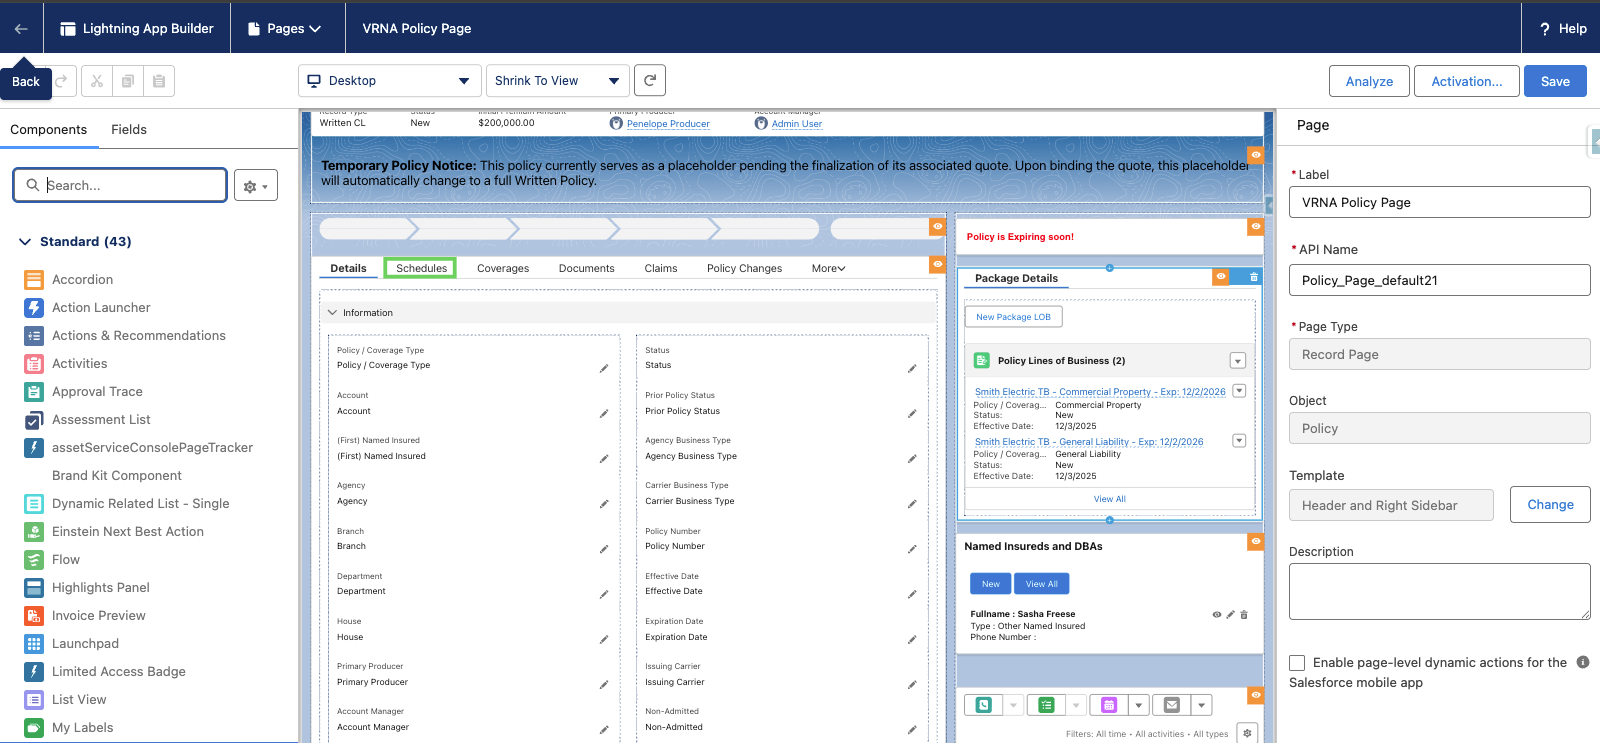Open the More tabs dropdown

[x=829, y=268]
